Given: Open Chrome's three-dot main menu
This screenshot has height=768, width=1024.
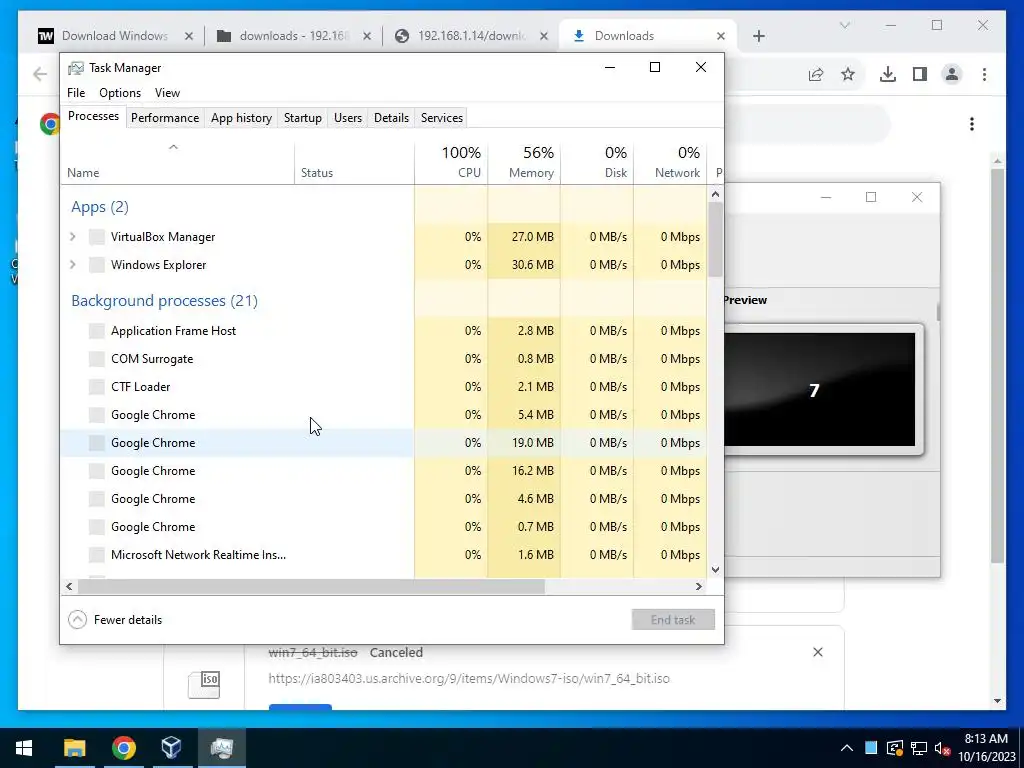Looking at the screenshot, I should (x=984, y=74).
